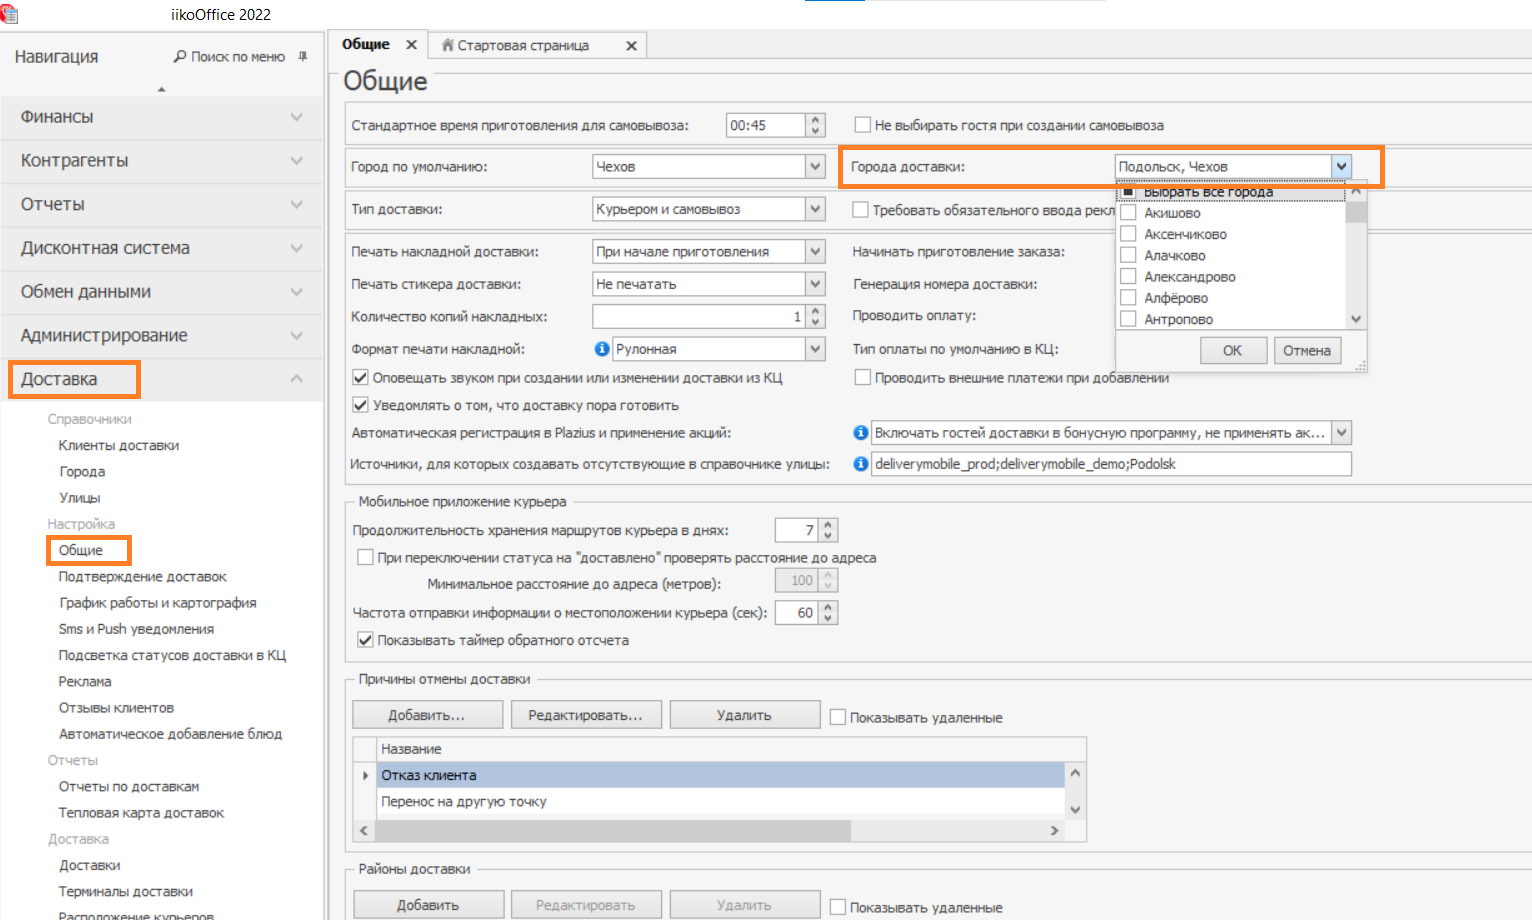Click info icon beside street sources field
This screenshot has width=1532, height=920.
click(x=860, y=464)
